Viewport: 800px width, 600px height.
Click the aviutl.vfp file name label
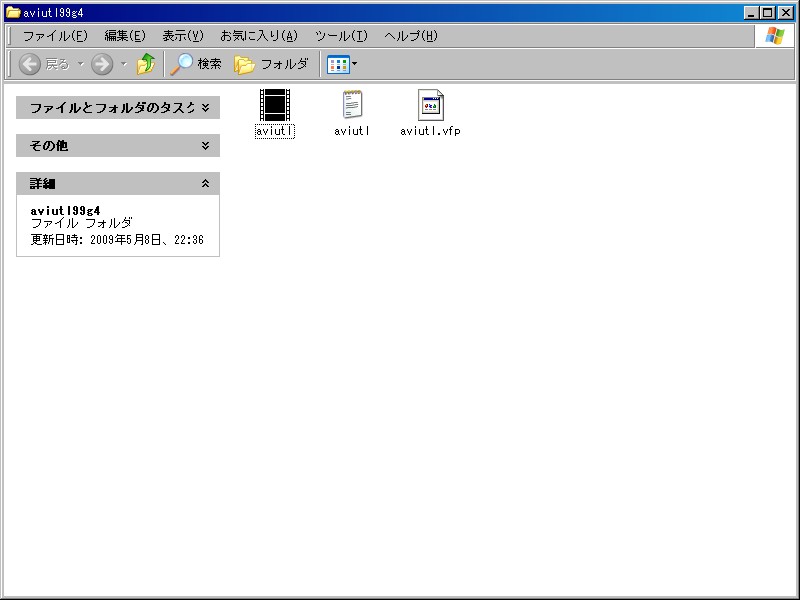430,131
